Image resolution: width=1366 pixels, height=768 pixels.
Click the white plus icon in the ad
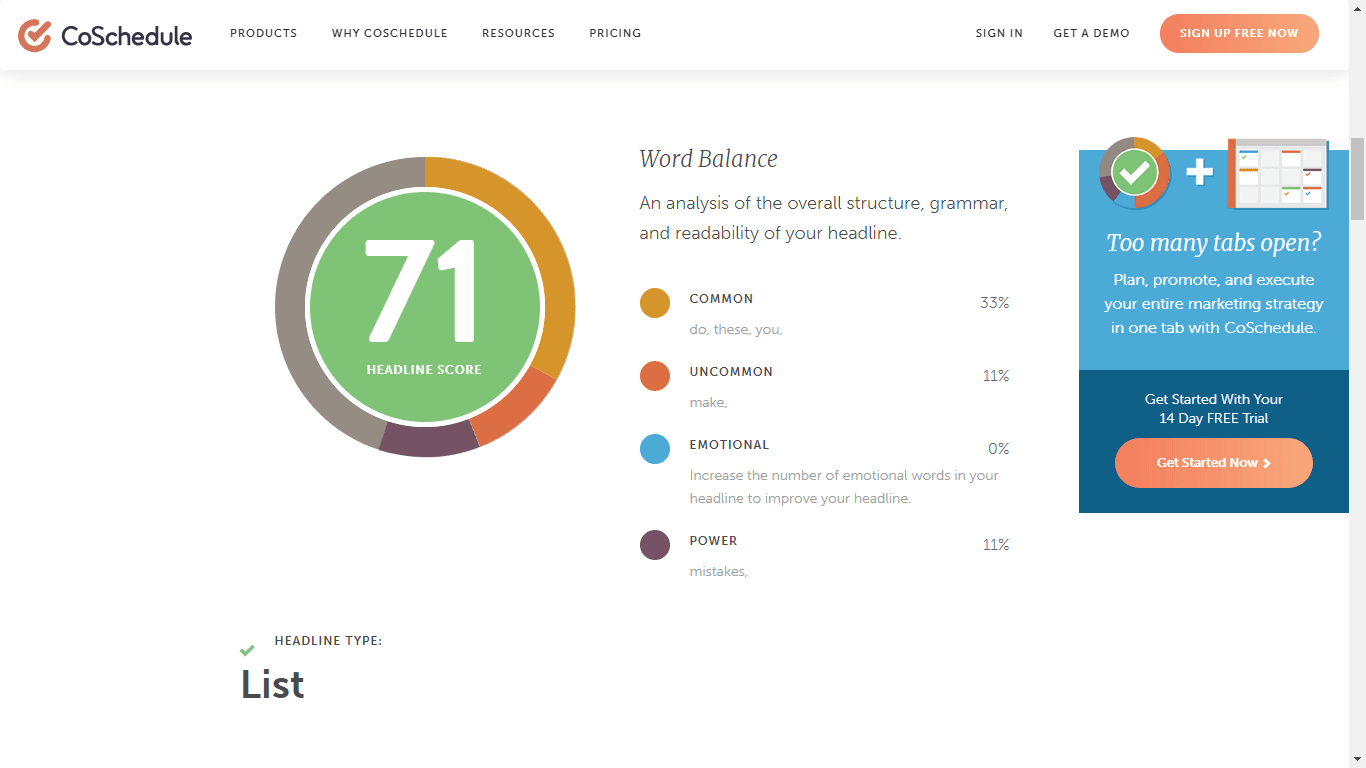(x=1199, y=173)
